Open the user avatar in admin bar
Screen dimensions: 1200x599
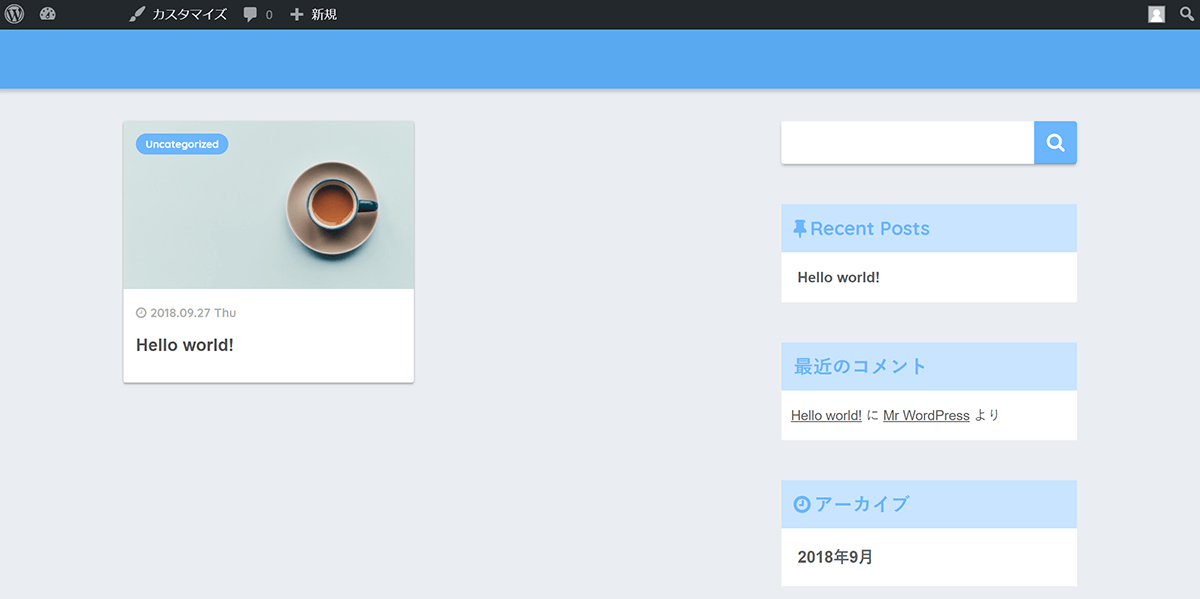coord(1157,14)
